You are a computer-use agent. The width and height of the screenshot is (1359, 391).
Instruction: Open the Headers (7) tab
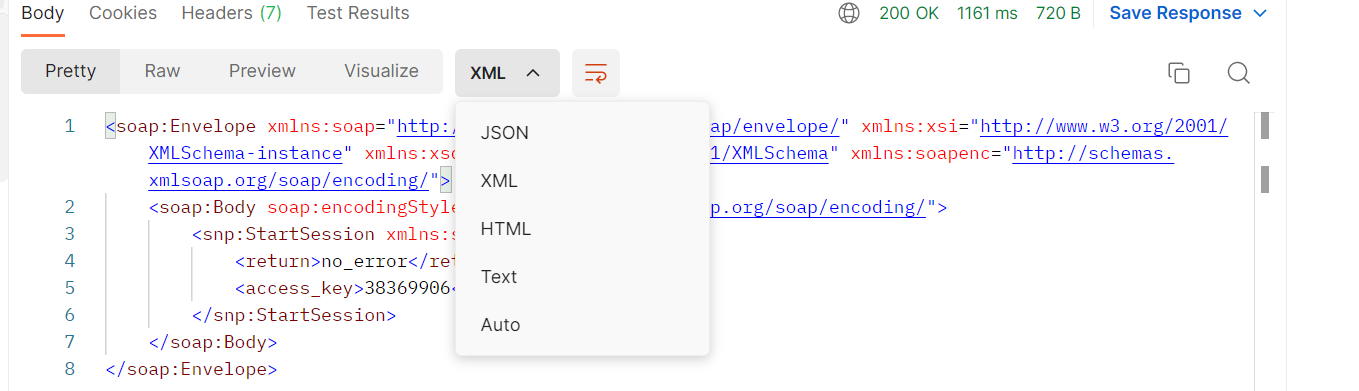click(231, 13)
